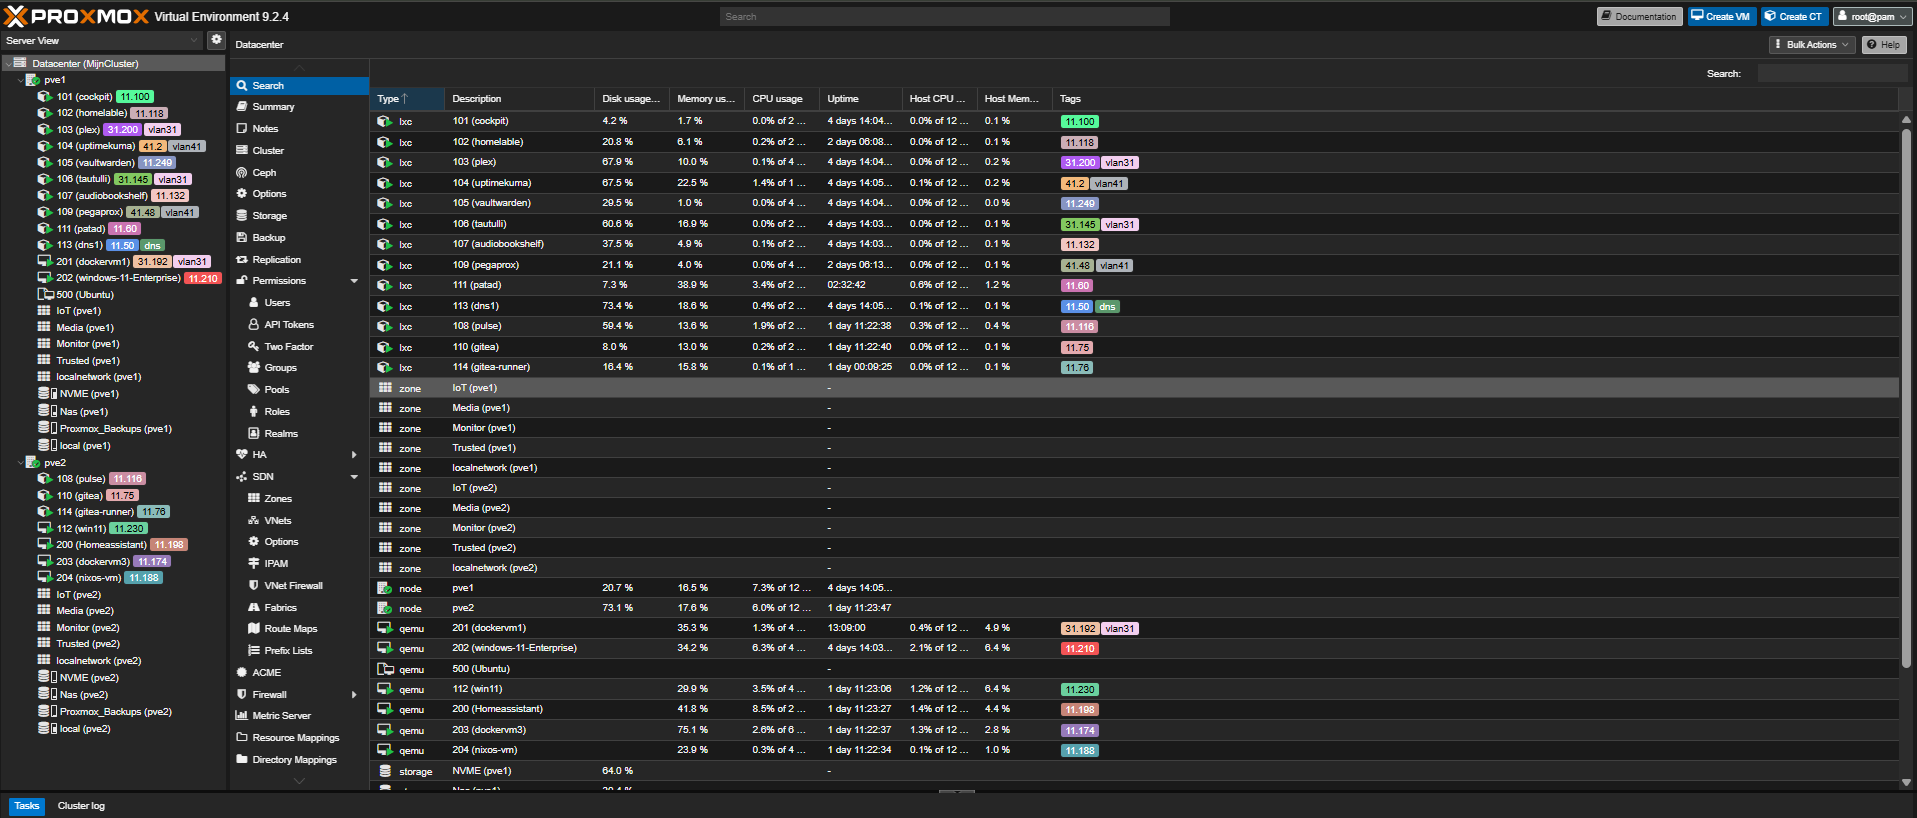Focus the resource table Search filter field
Image resolution: width=1917 pixels, height=818 pixels.
click(1832, 74)
